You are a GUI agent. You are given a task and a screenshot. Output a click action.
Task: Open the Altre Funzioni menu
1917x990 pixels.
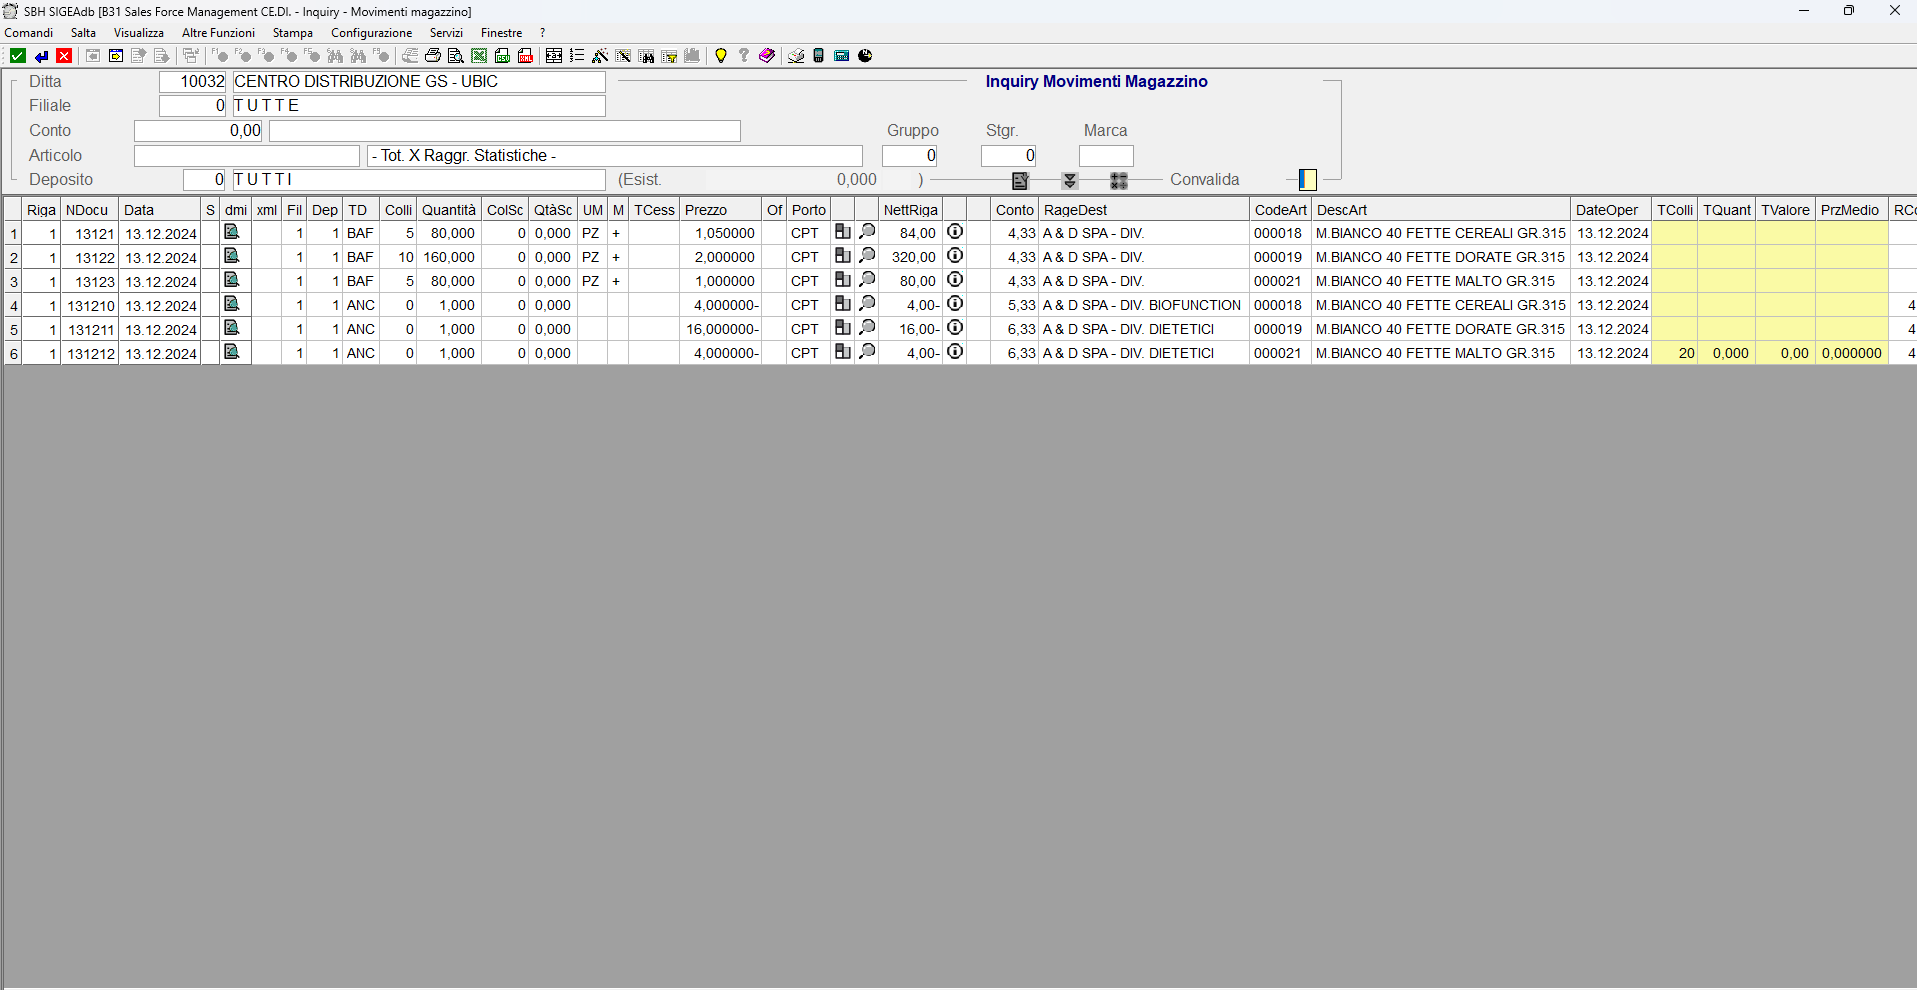click(218, 33)
